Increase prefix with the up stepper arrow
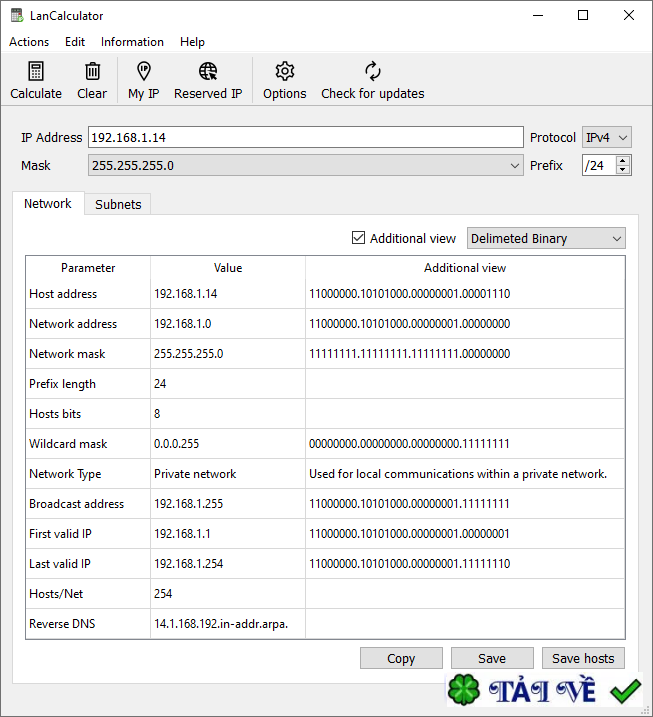653x717 pixels. point(624,160)
